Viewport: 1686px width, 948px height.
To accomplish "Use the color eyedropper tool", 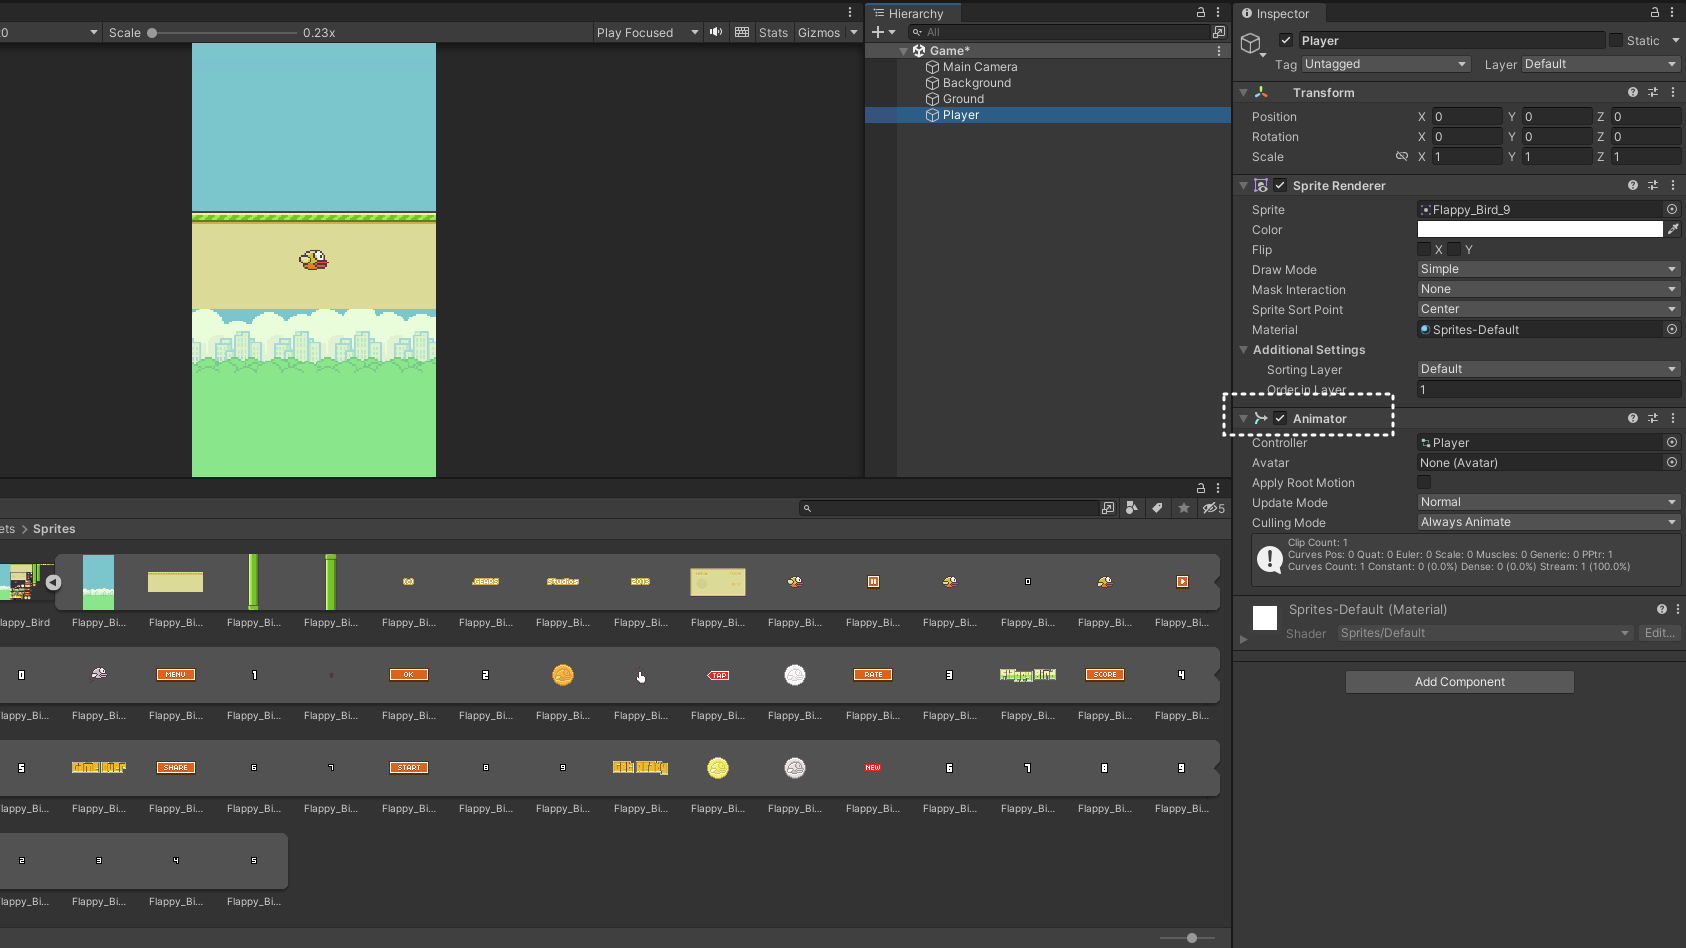I will click(1673, 229).
